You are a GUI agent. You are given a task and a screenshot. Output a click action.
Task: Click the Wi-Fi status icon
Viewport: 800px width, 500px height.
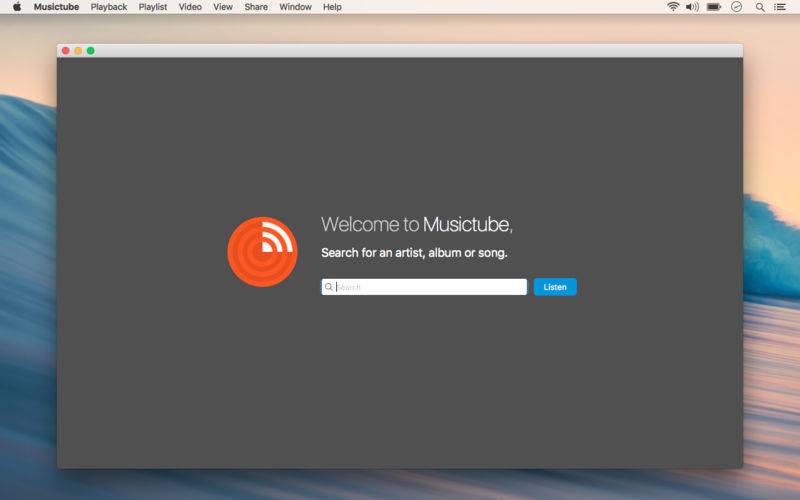pyautogui.click(x=673, y=7)
